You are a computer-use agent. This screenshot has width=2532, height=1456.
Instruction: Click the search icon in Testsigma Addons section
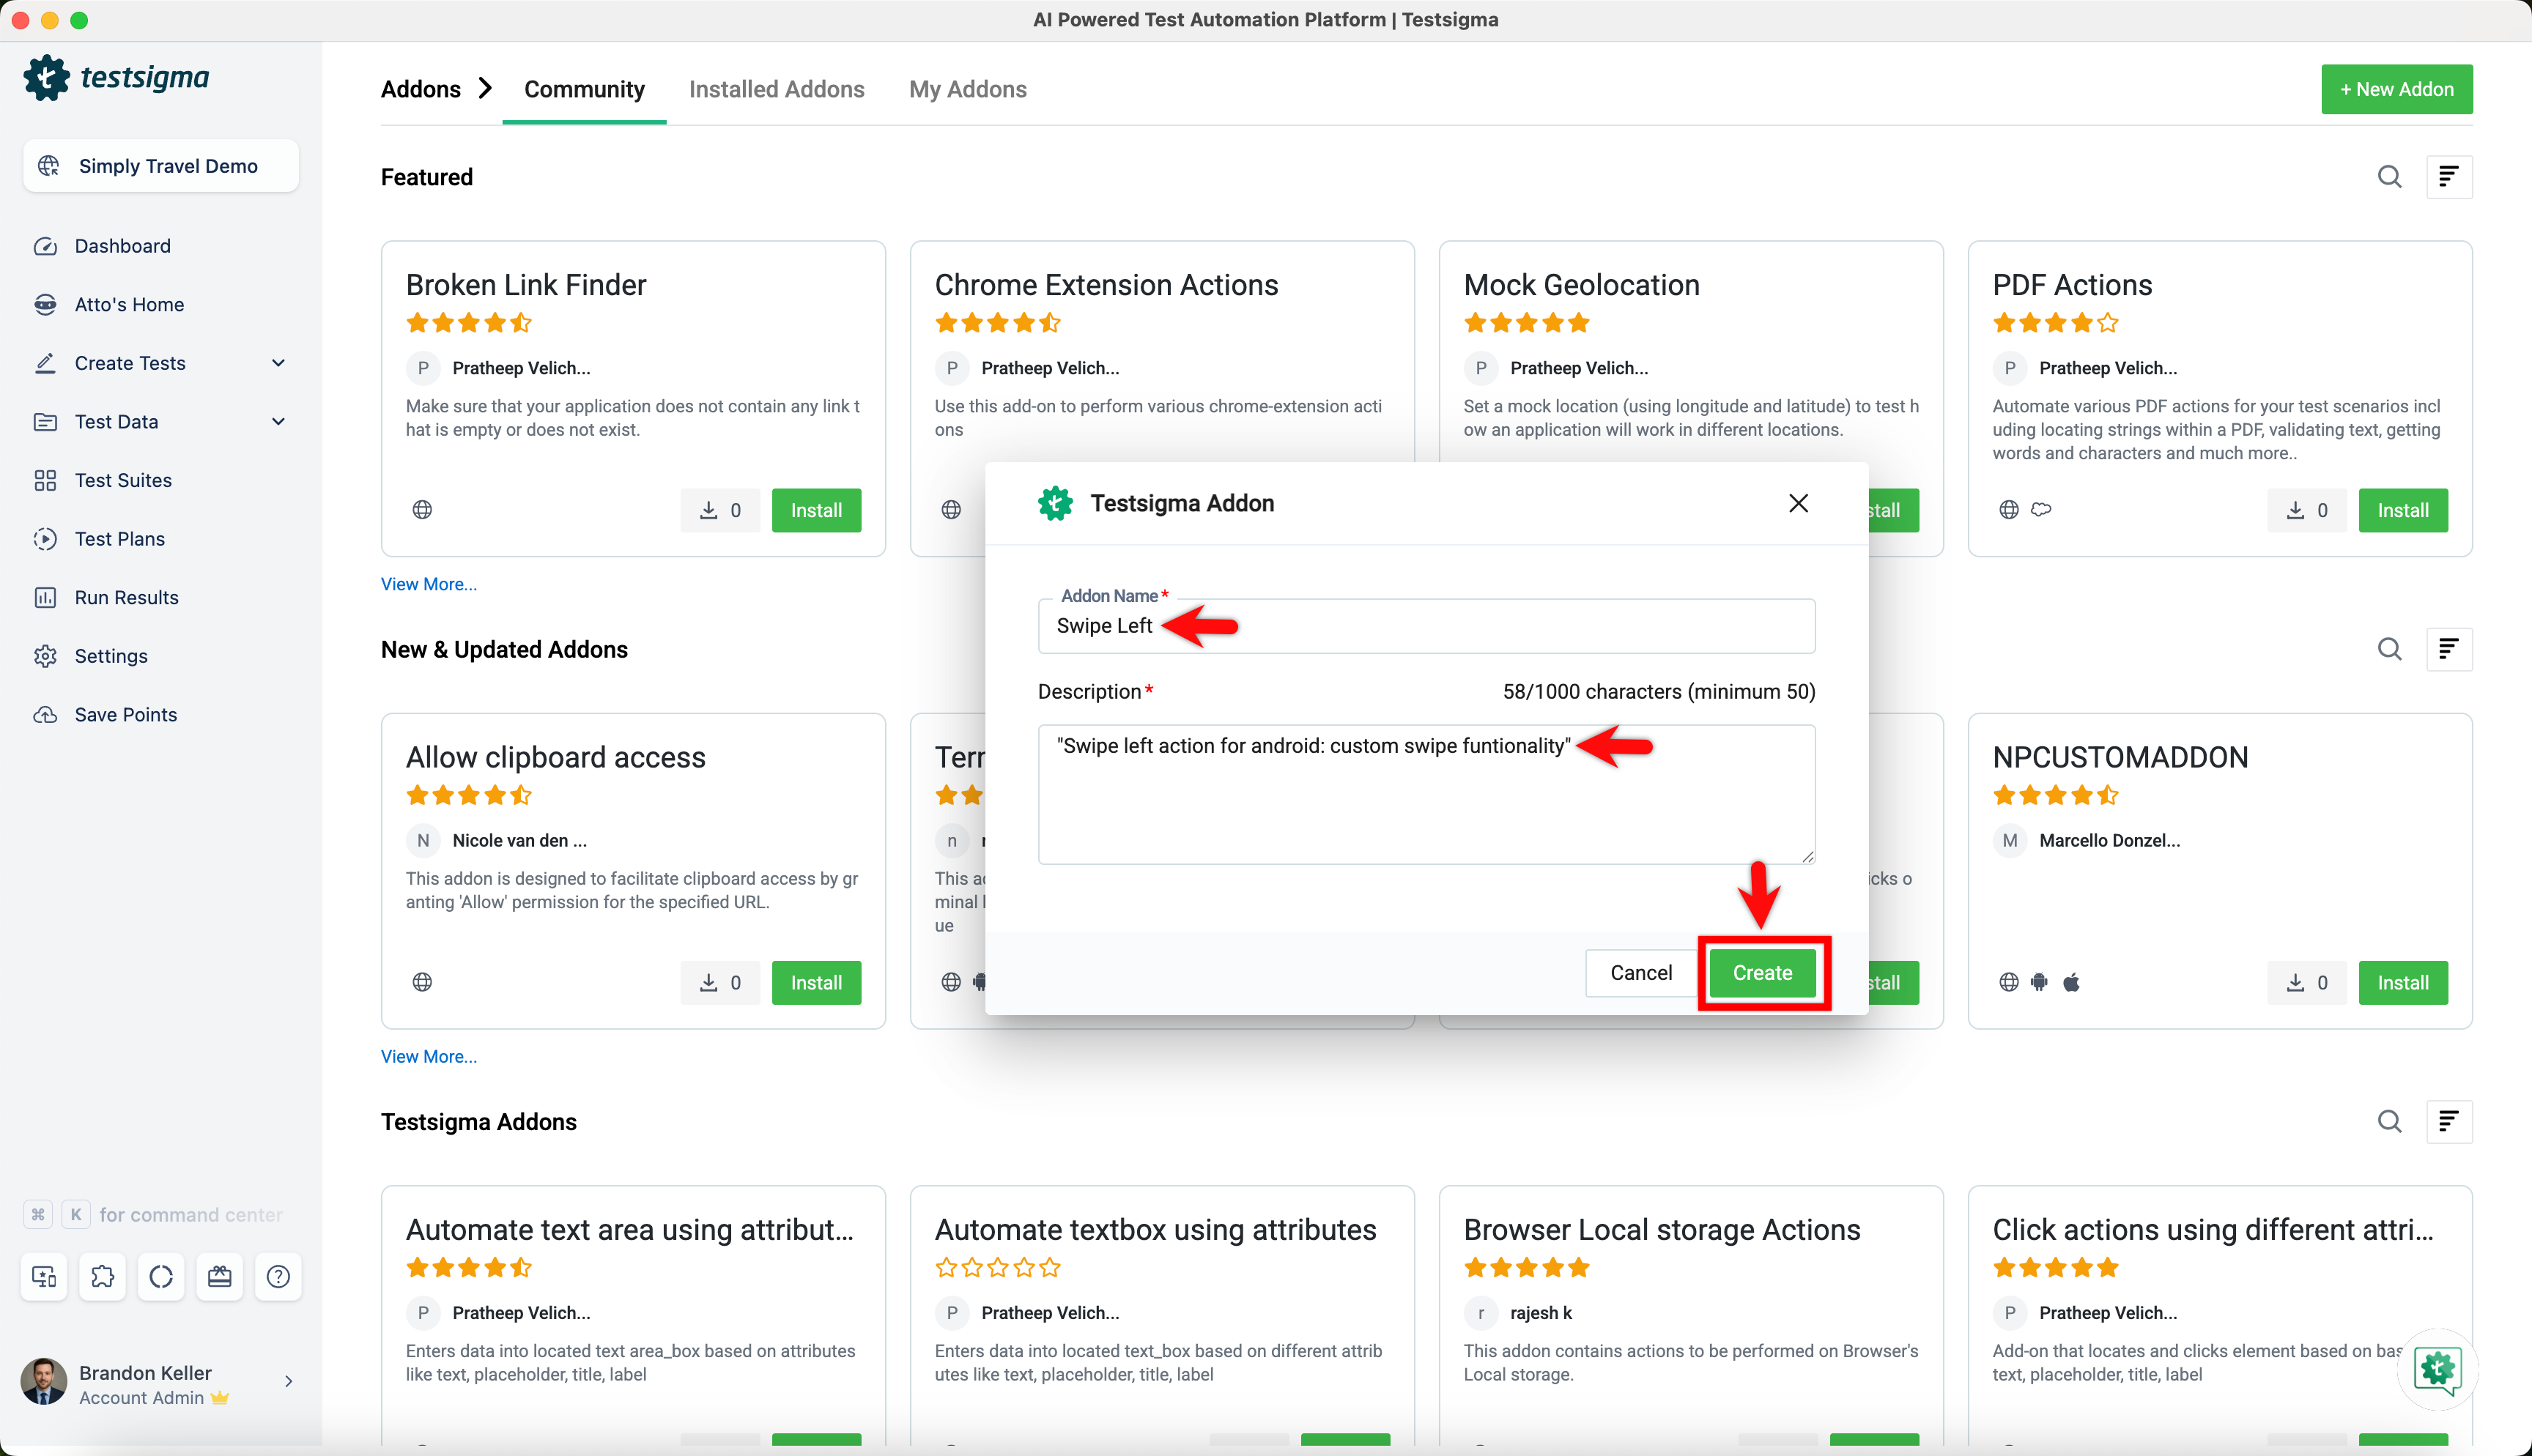2389,1122
